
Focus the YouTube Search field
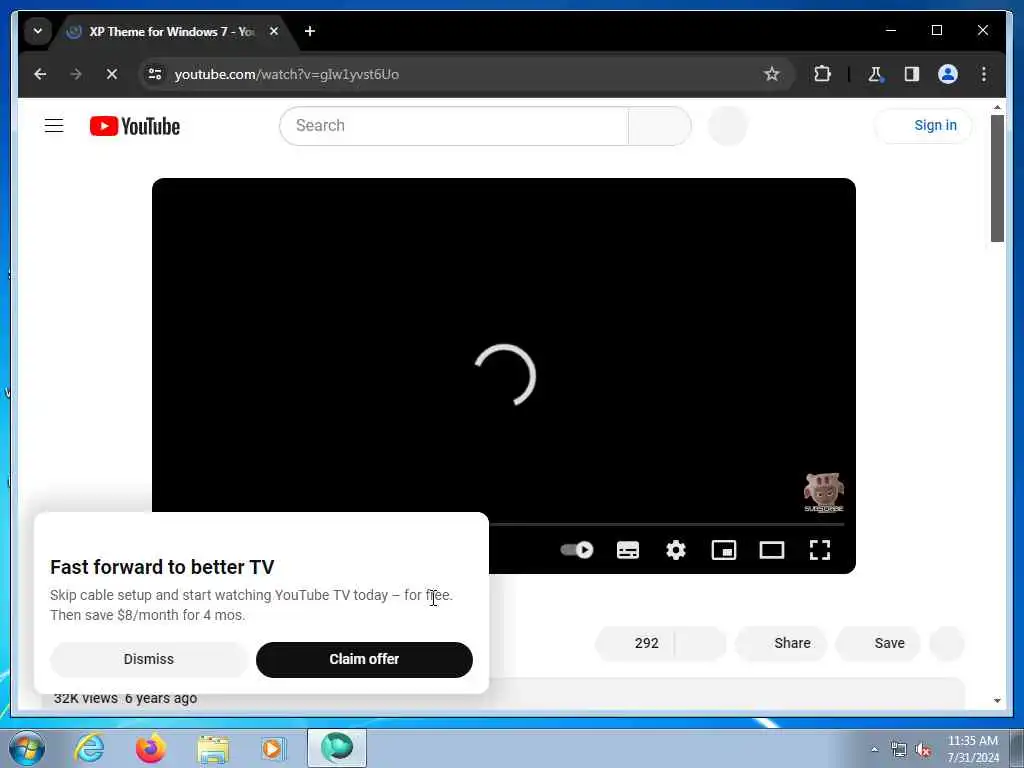[x=454, y=125]
